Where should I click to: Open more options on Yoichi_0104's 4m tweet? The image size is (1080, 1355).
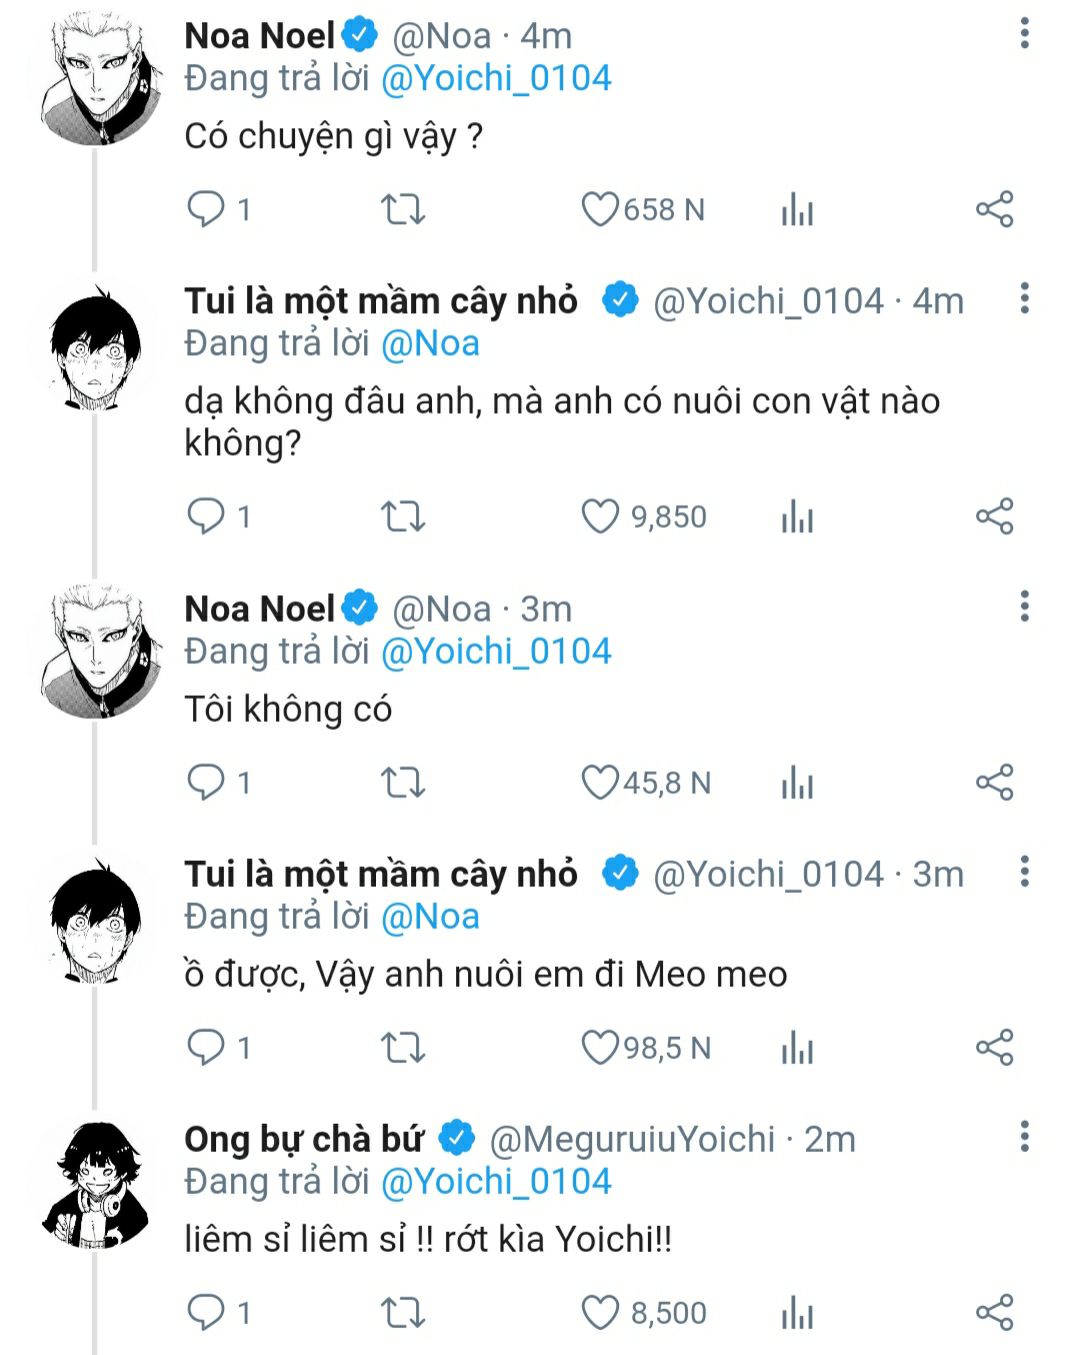click(x=1024, y=299)
